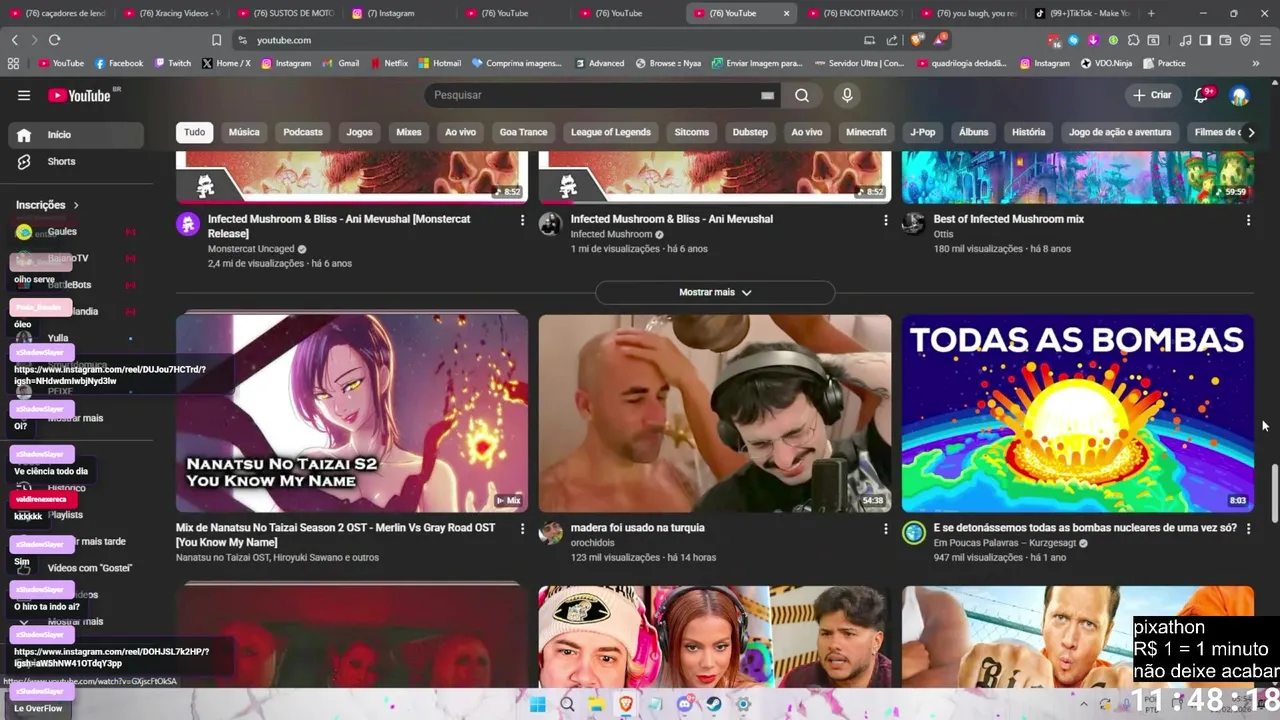Select the Podcasts filter chip

(x=303, y=132)
